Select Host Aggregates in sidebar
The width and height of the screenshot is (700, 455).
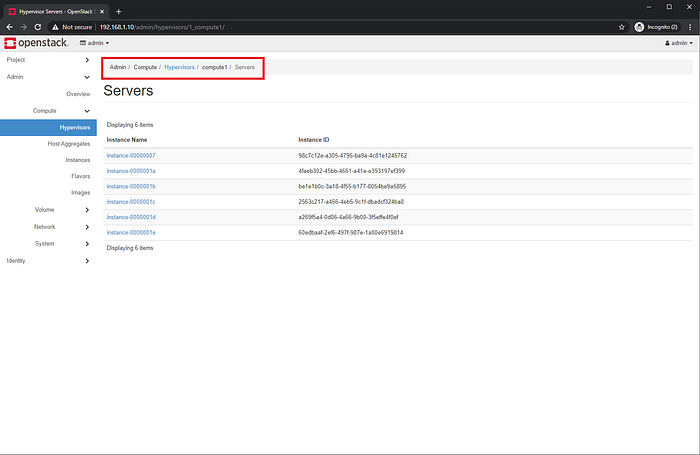[69, 144]
